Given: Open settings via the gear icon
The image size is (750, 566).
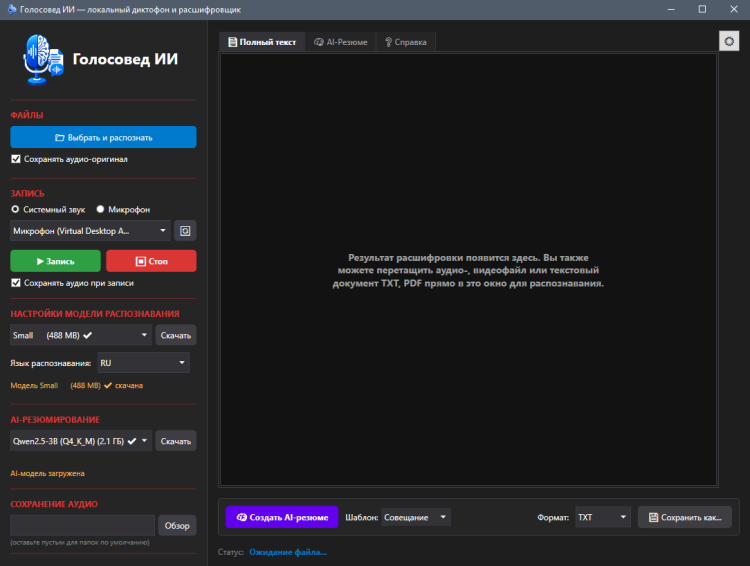Looking at the screenshot, I should click(728, 41).
